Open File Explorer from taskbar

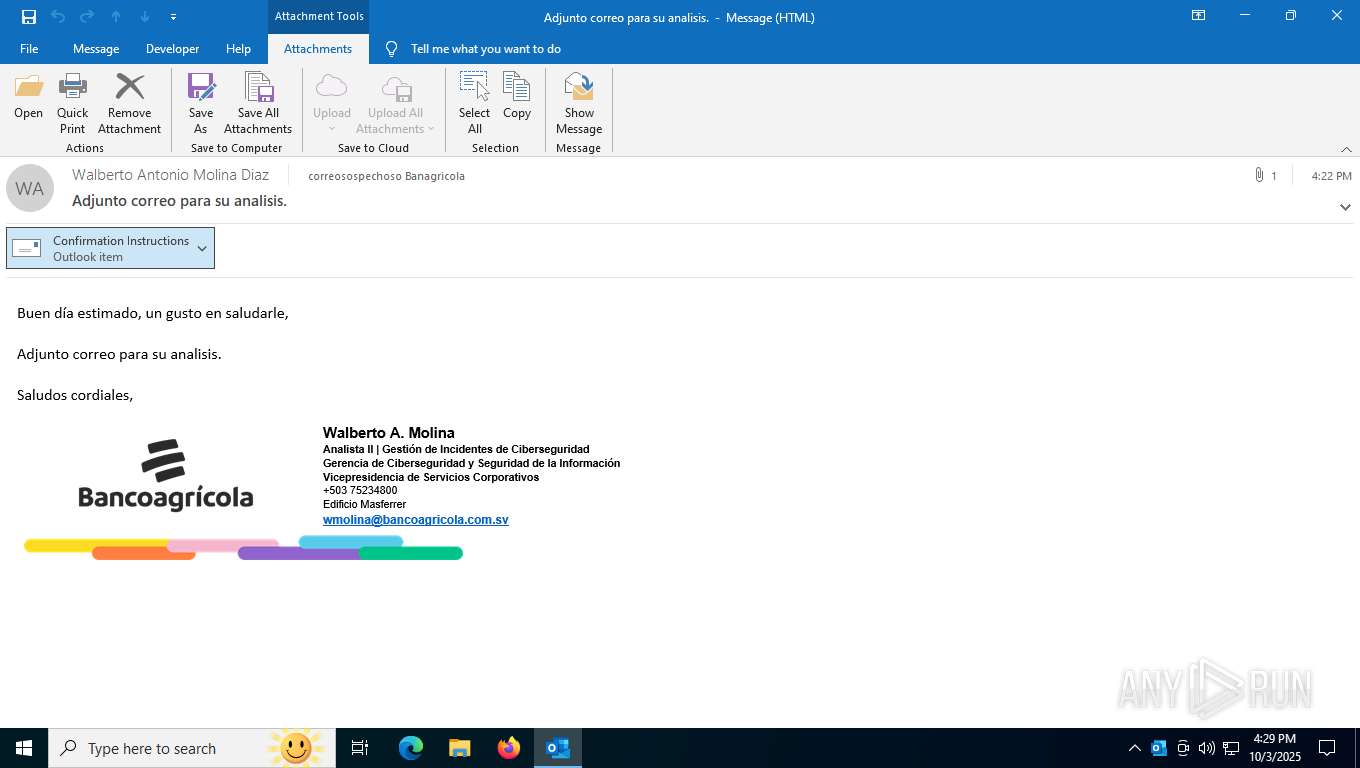[x=460, y=748]
